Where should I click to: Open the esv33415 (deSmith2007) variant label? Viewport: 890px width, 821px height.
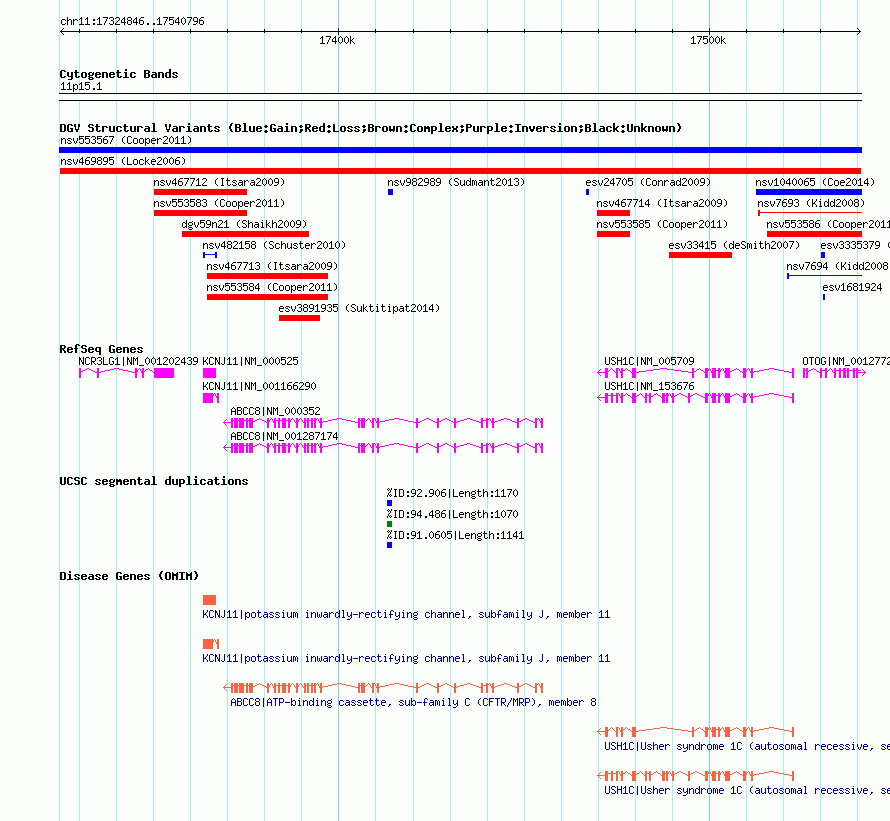[x=734, y=245]
